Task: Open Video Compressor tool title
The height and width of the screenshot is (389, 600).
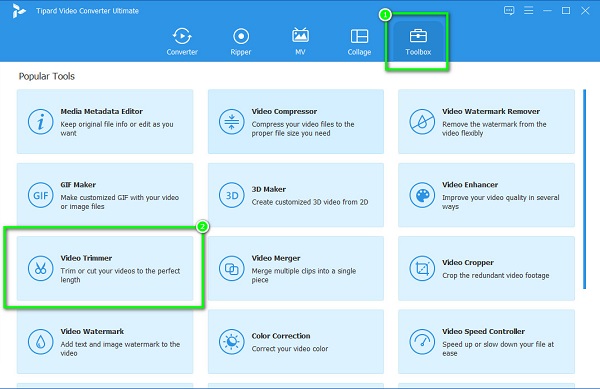Action: coord(284,111)
